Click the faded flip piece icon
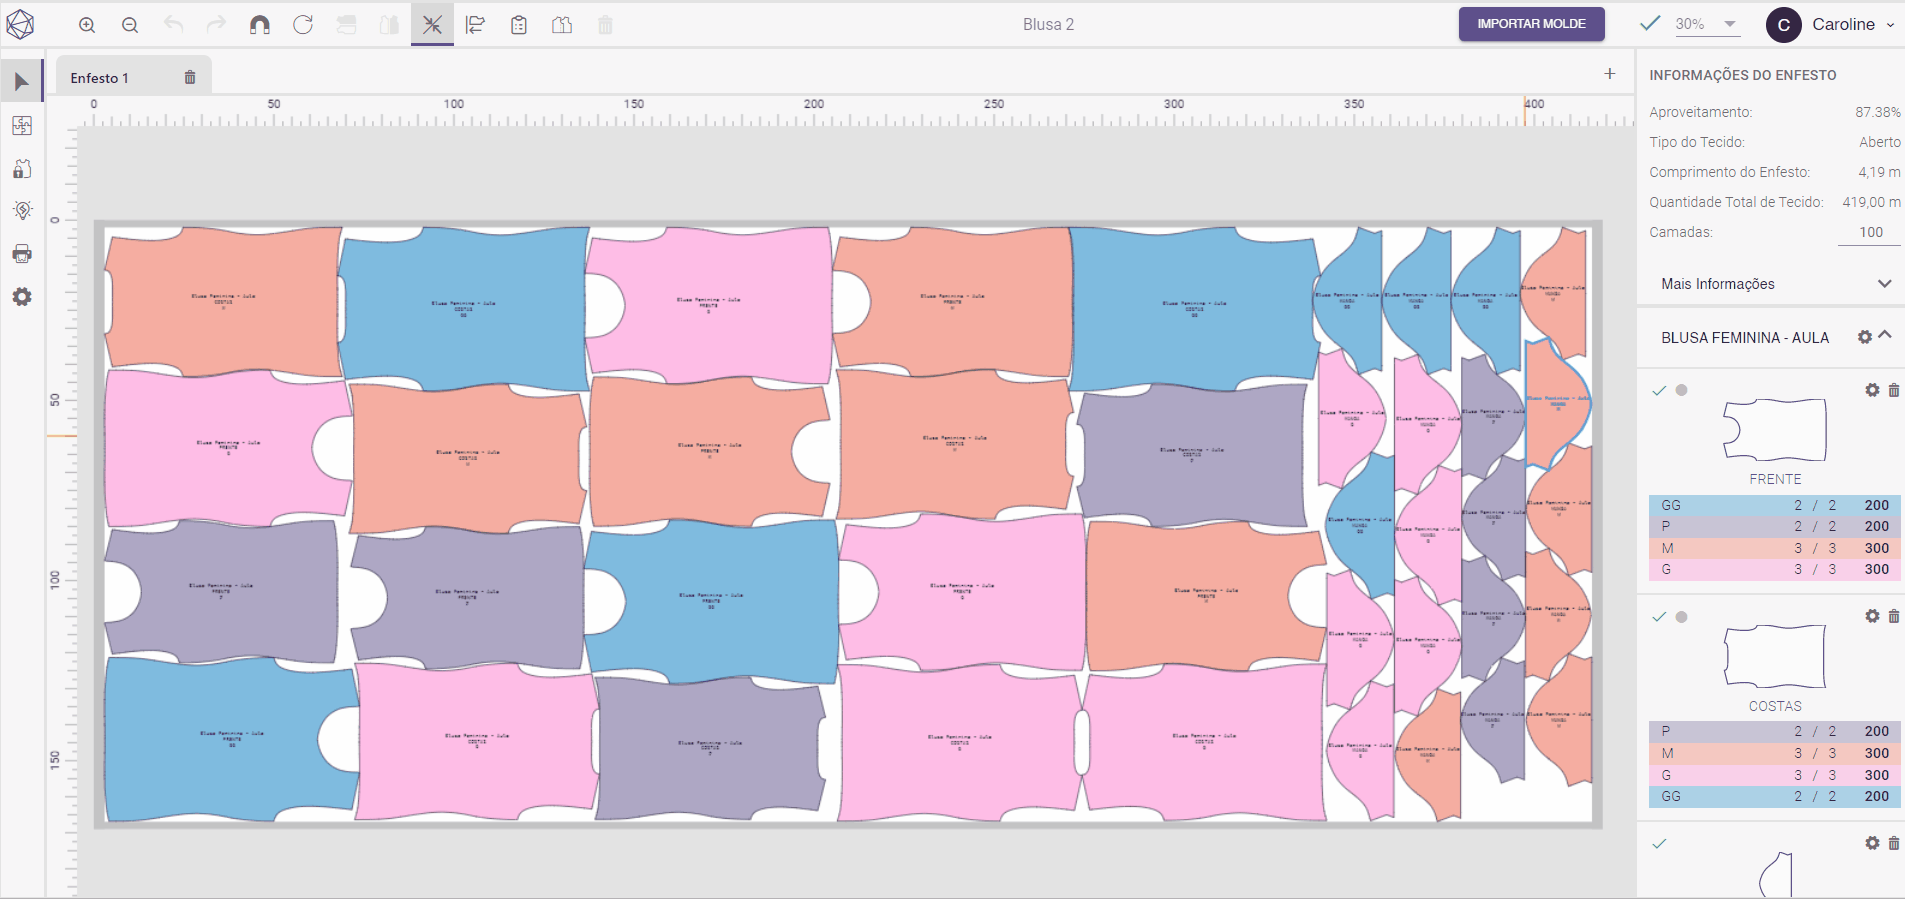 pos(347,25)
